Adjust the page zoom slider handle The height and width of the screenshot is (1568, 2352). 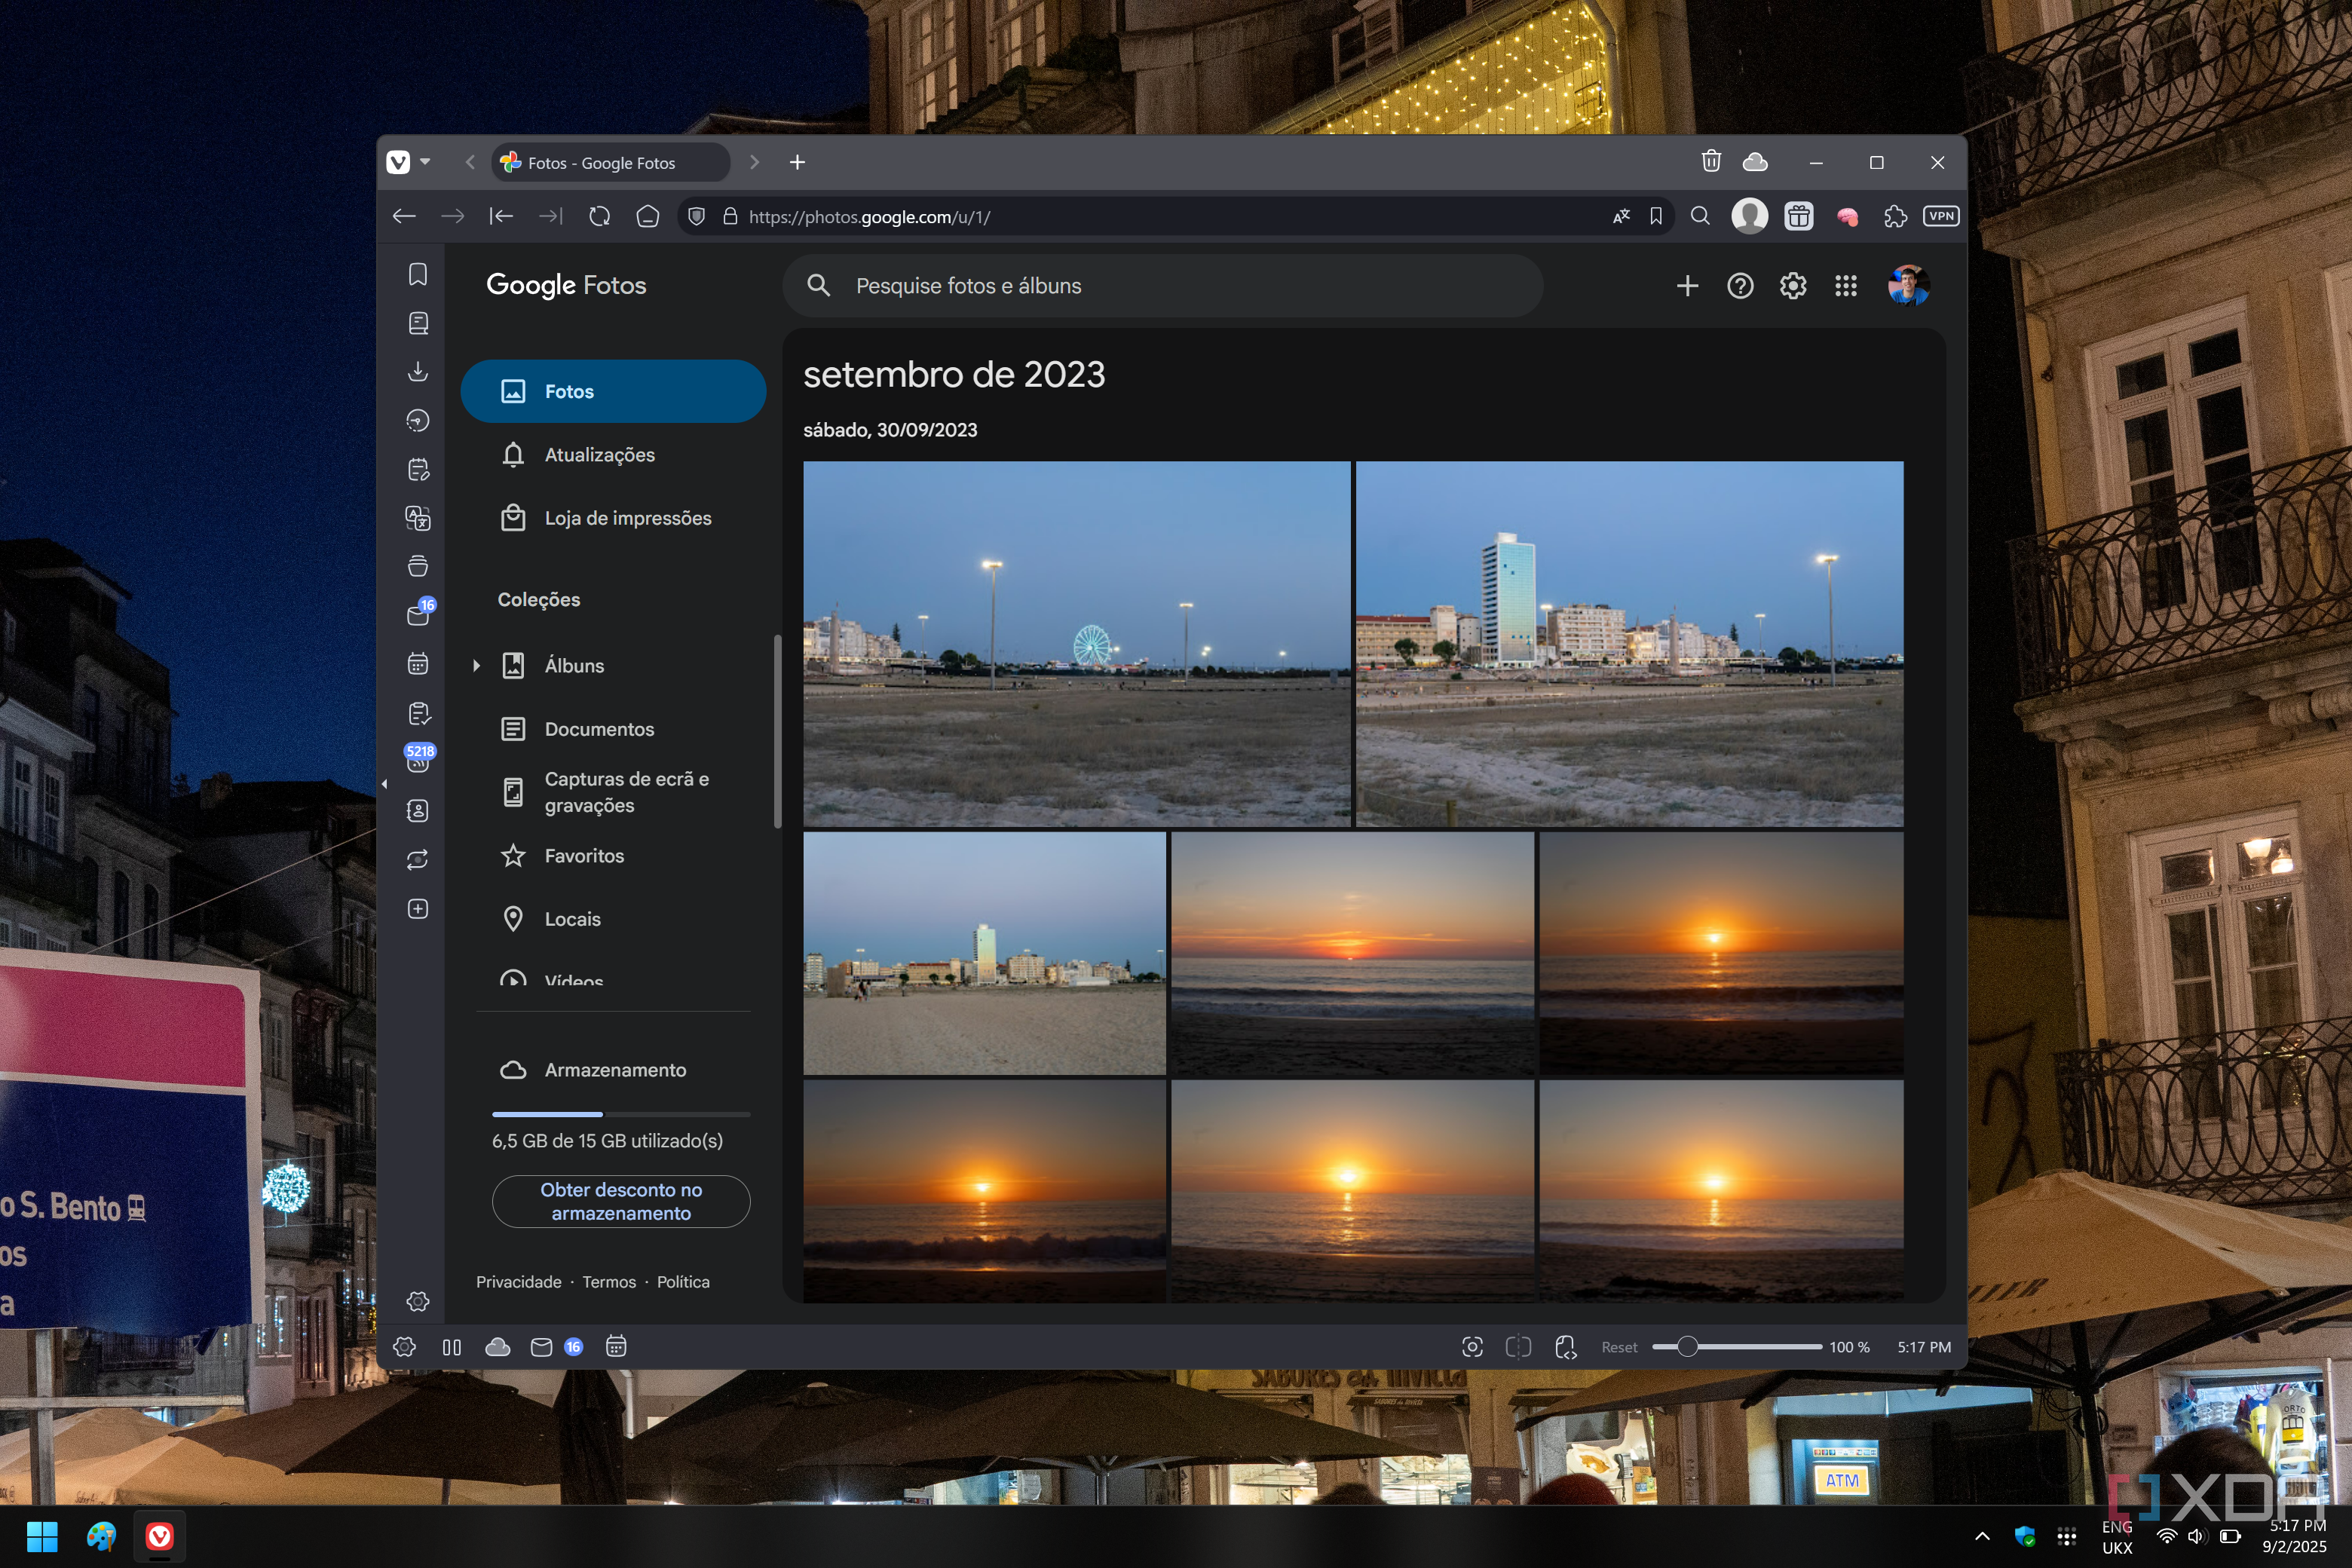1687,1347
